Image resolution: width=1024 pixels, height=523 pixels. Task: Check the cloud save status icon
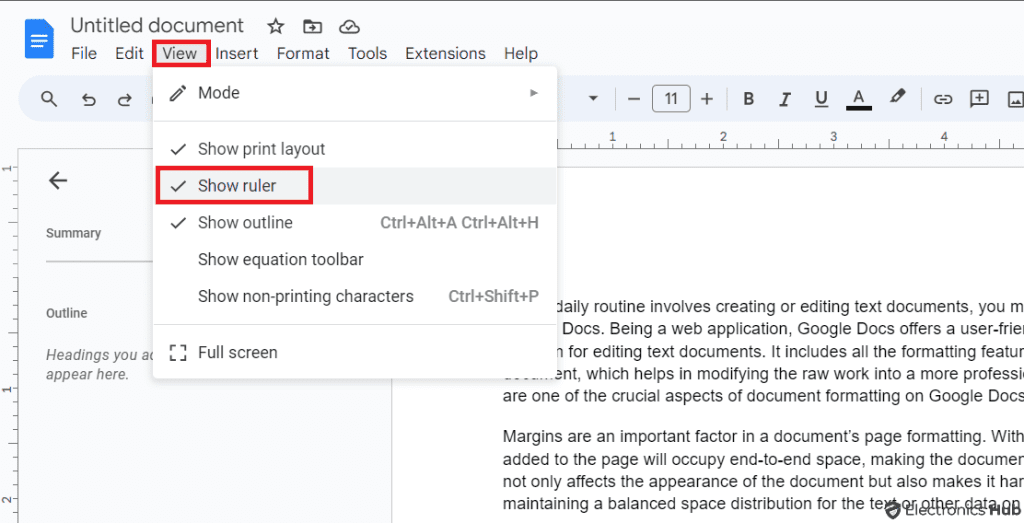(x=349, y=26)
